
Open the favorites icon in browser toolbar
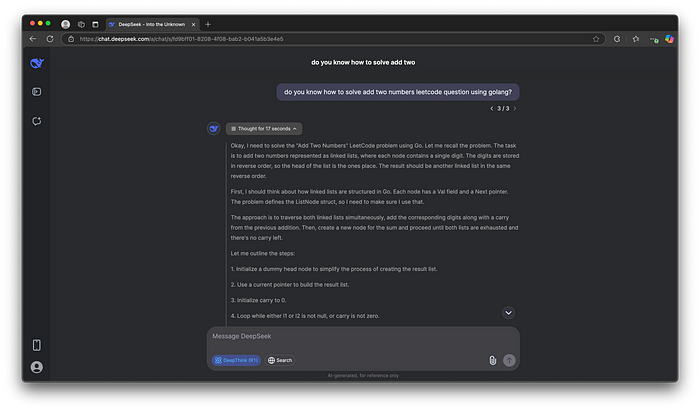click(x=636, y=39)
